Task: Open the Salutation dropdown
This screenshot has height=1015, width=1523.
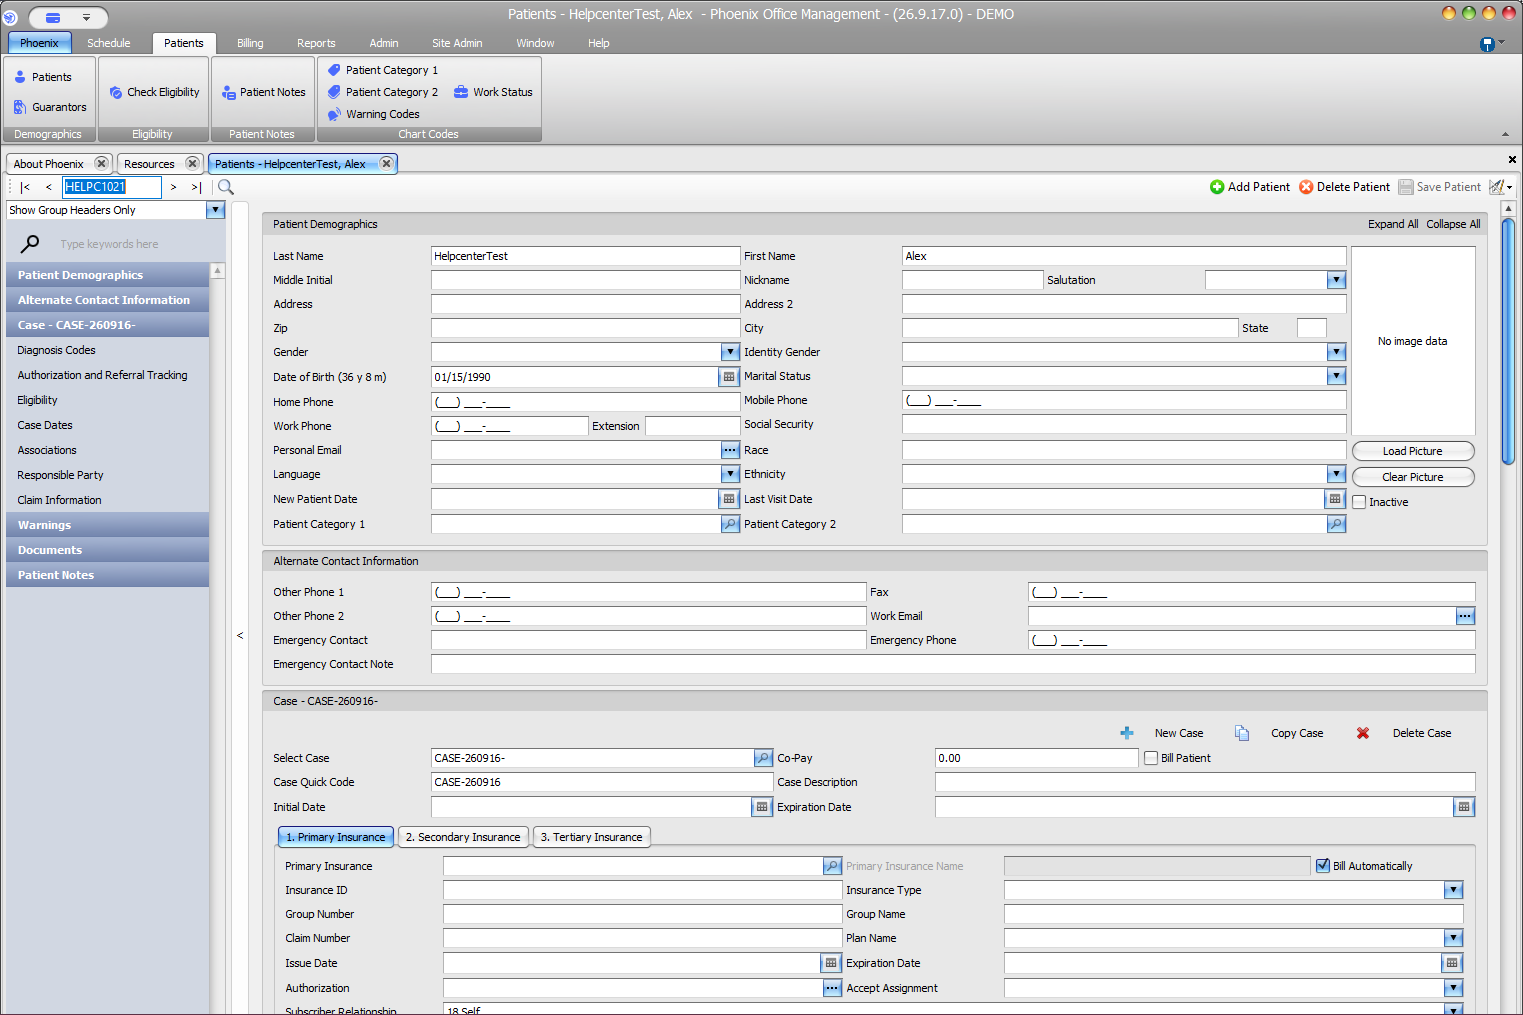Action: (x=1337, y=280)
